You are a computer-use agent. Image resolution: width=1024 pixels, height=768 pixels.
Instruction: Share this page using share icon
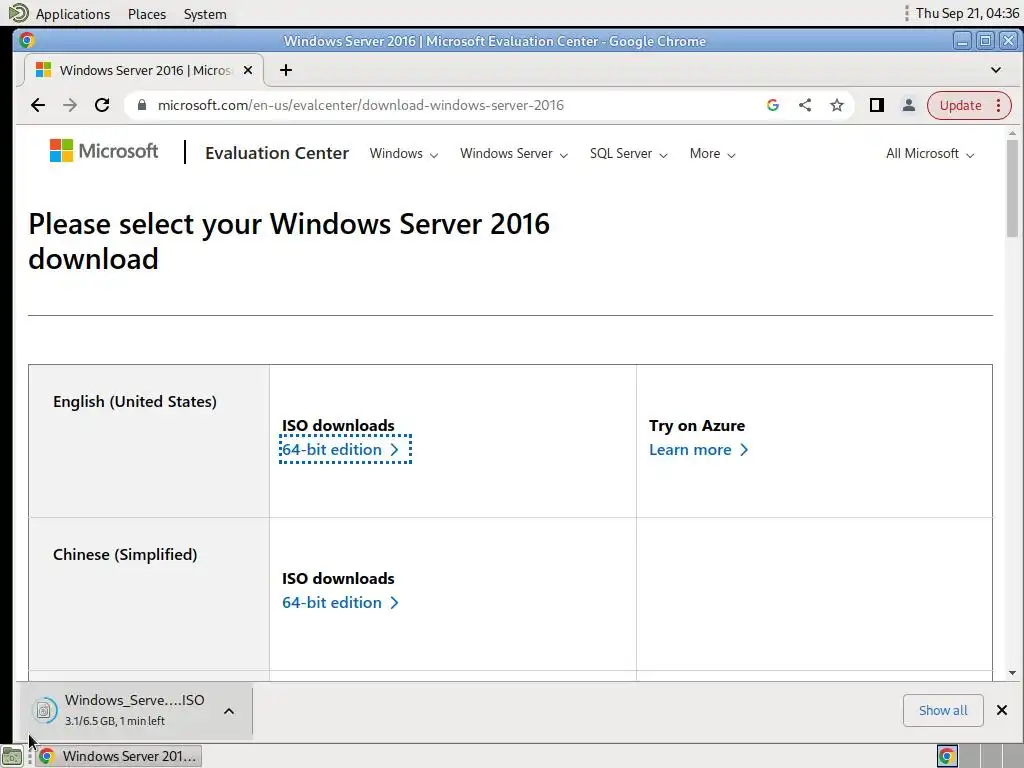click(x=805, y=105)
